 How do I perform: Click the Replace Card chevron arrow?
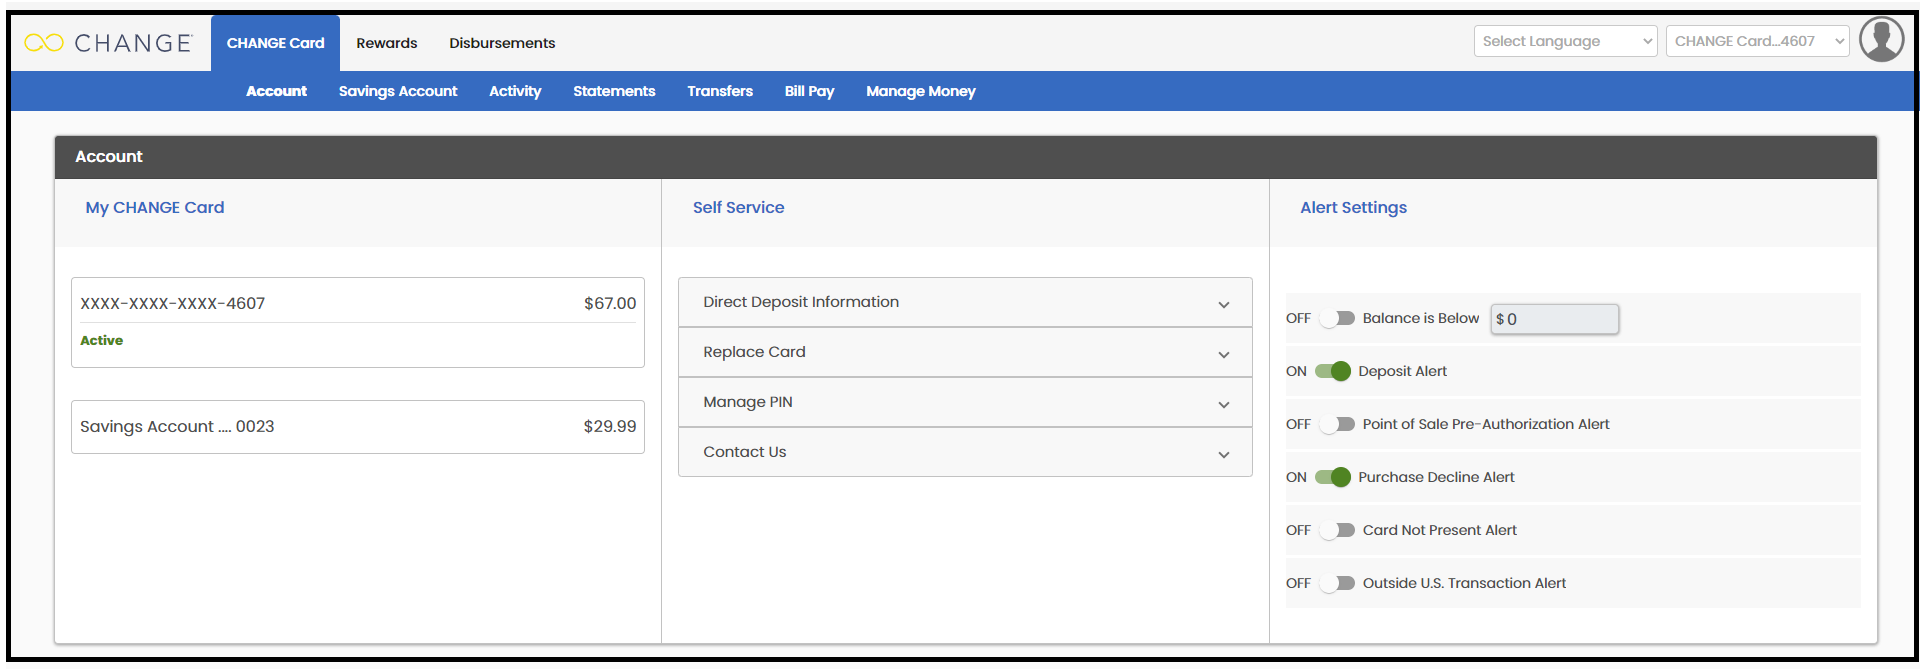coord(1224,355)
